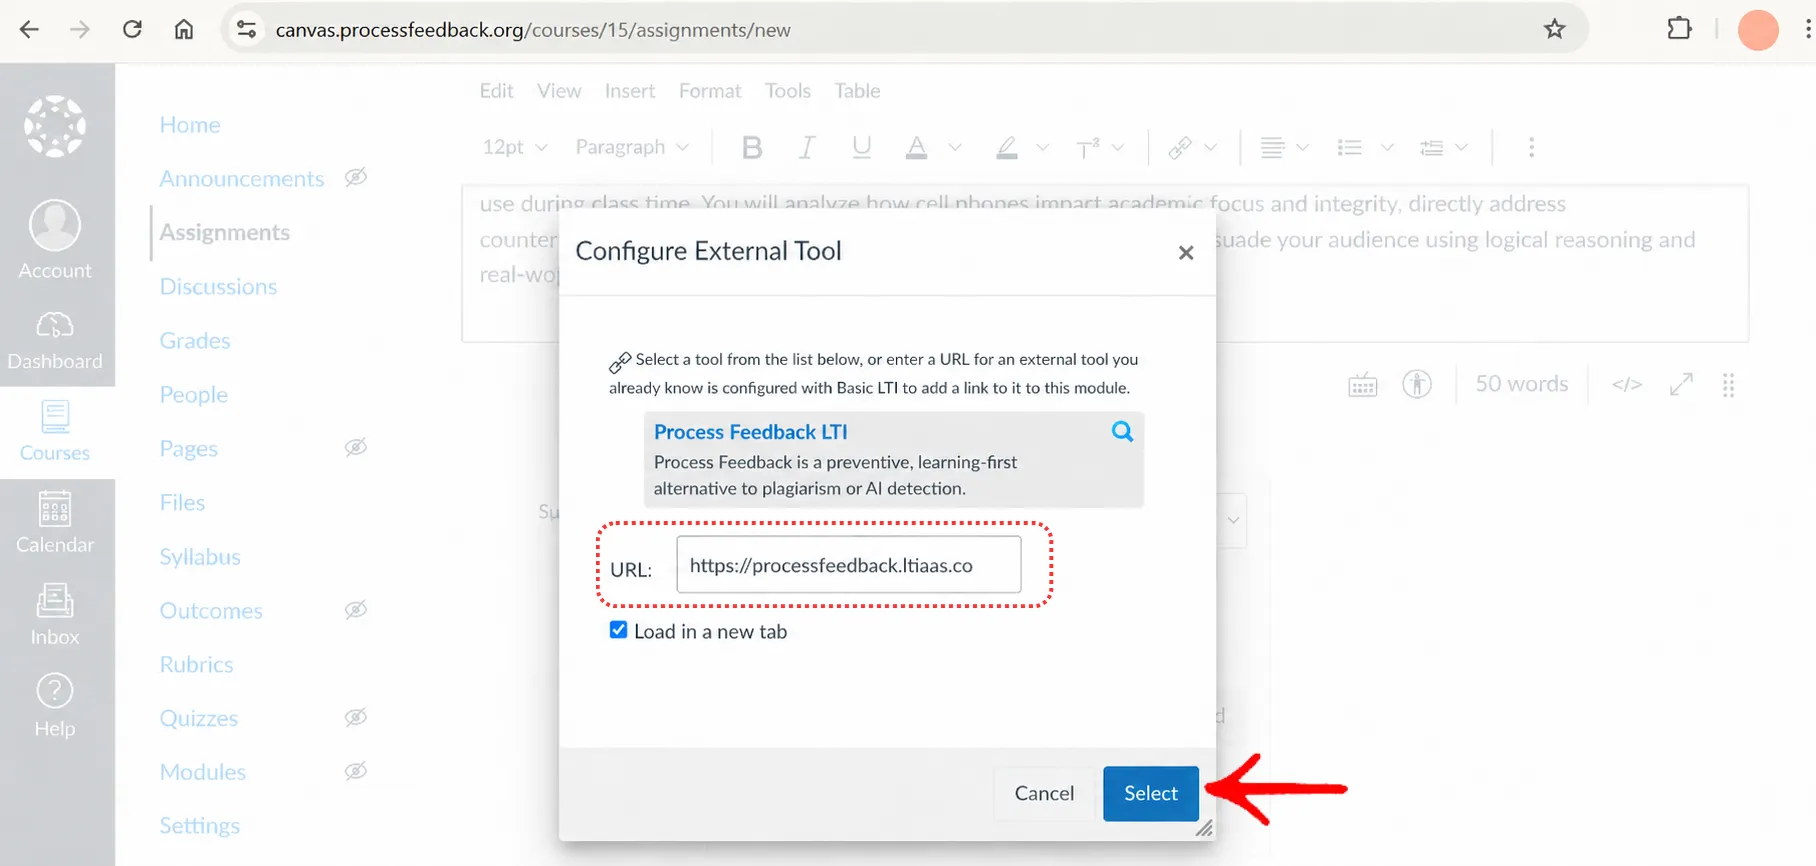Open the Paragraph style dropdown
Screen dimensions: 1816x866
point(632,148)
